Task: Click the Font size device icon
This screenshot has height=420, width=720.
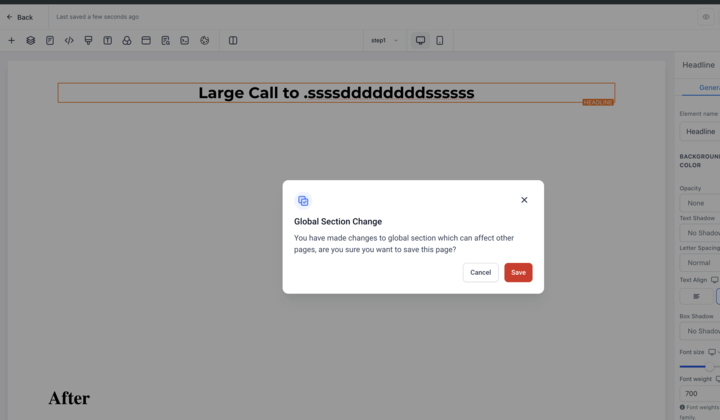Action: coord(712,352)
